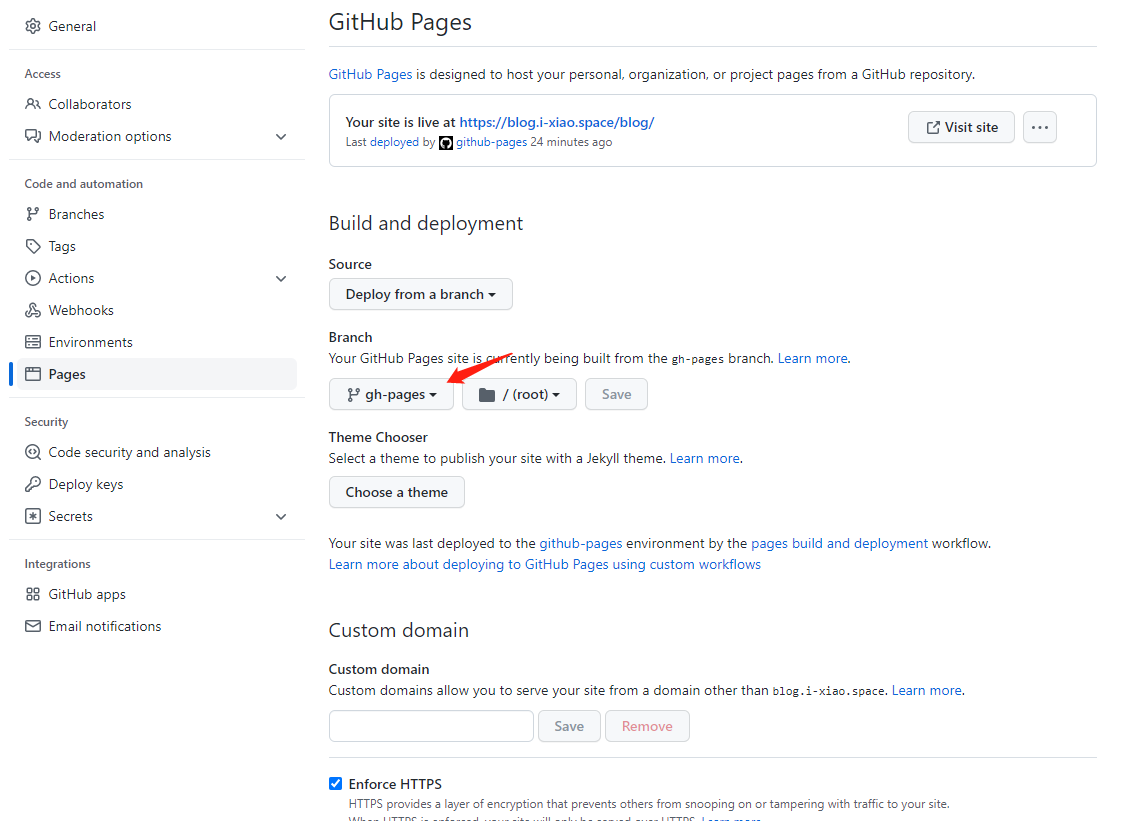Click the GitHub apps icon

pyautogui.click(x=33, y=594)
